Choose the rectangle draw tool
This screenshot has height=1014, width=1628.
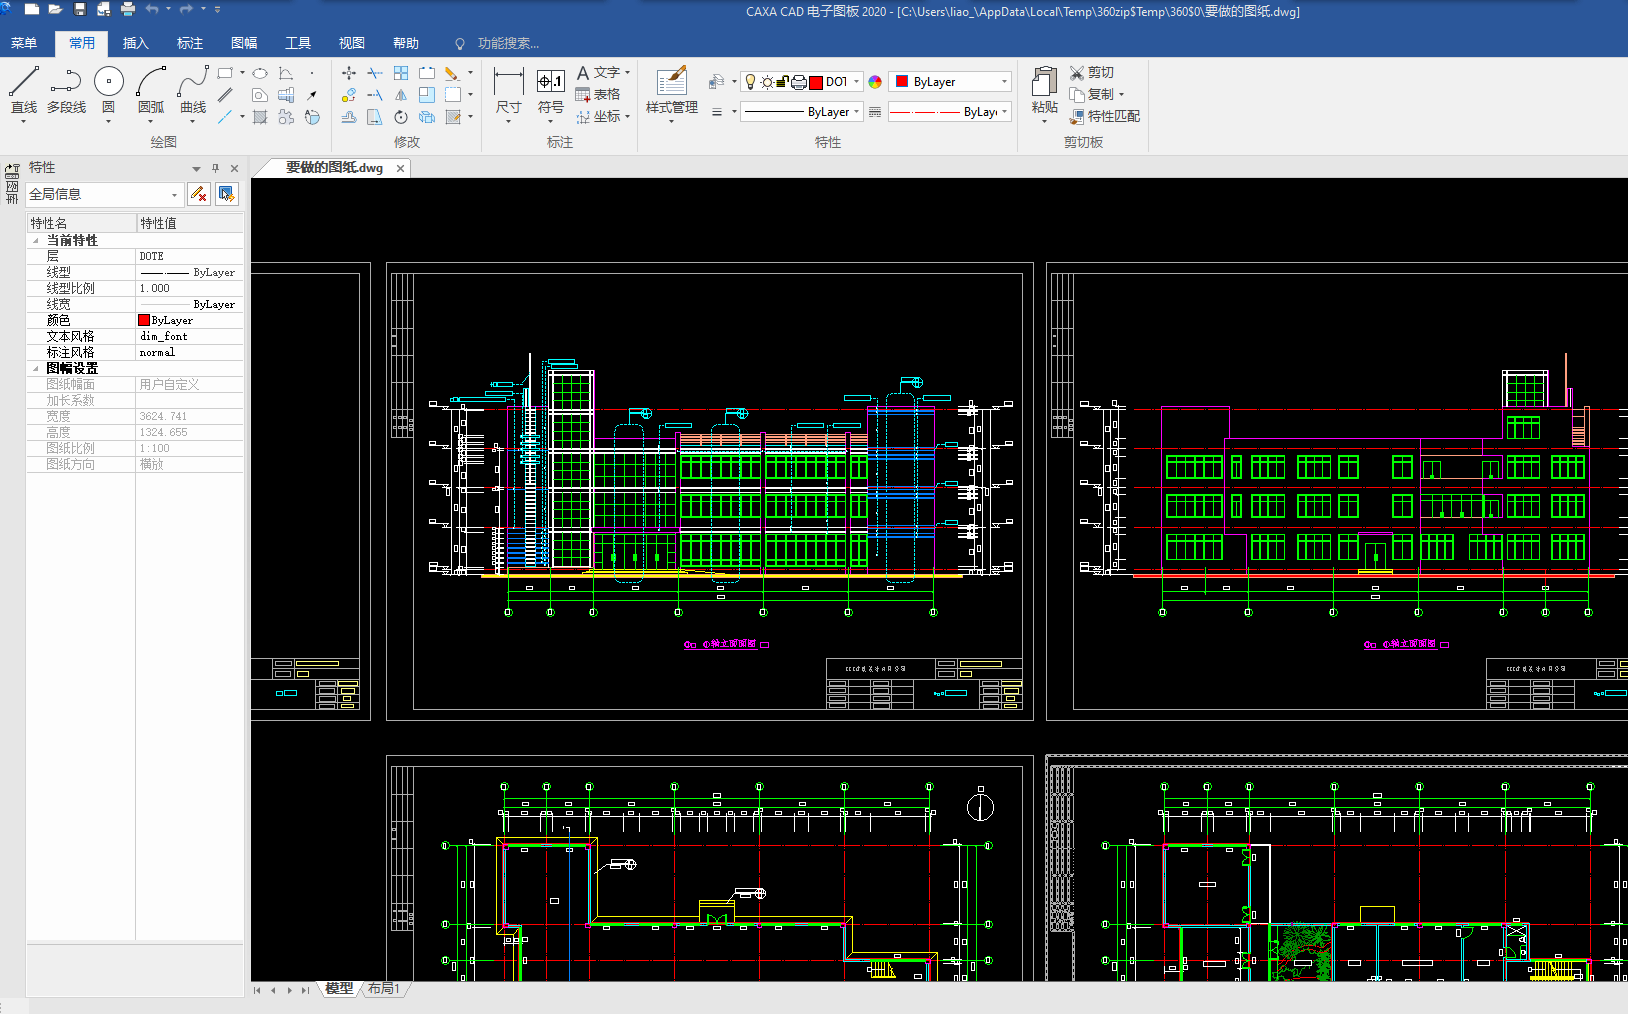pos(225,73)
